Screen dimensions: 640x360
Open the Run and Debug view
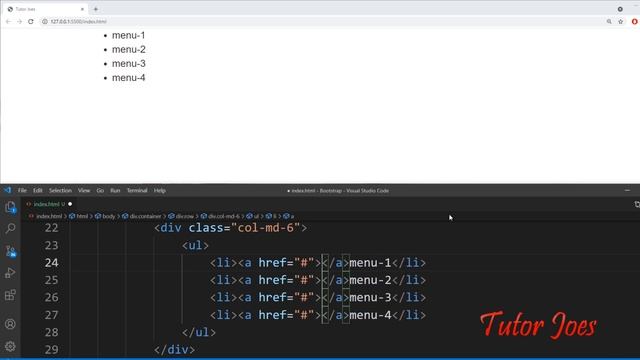[x=11, y=273]
